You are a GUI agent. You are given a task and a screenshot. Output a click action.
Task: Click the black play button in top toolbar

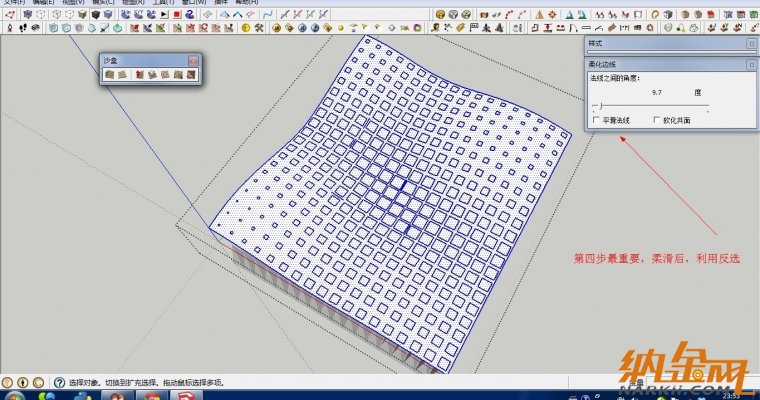[164, 15]
